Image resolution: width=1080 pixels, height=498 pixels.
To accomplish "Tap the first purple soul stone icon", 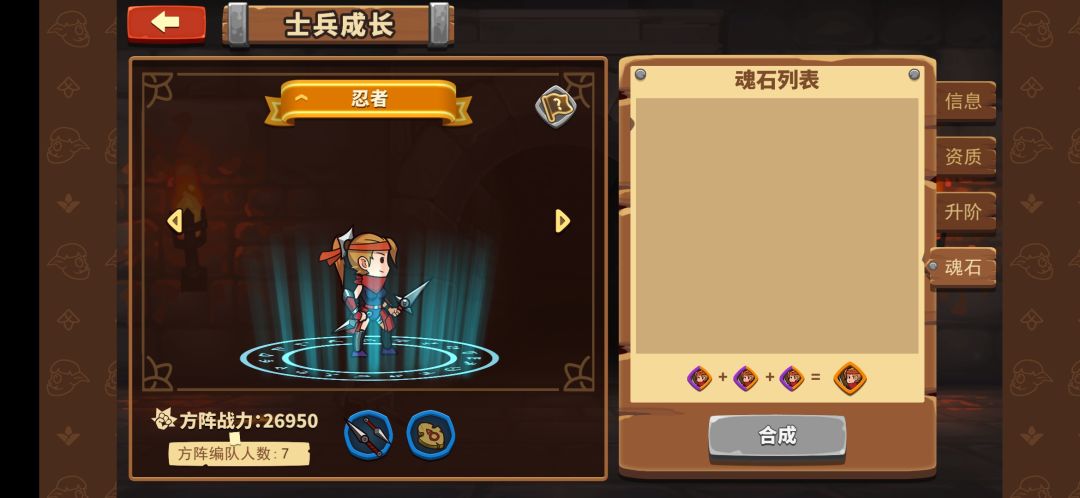I will click(700, 378).
